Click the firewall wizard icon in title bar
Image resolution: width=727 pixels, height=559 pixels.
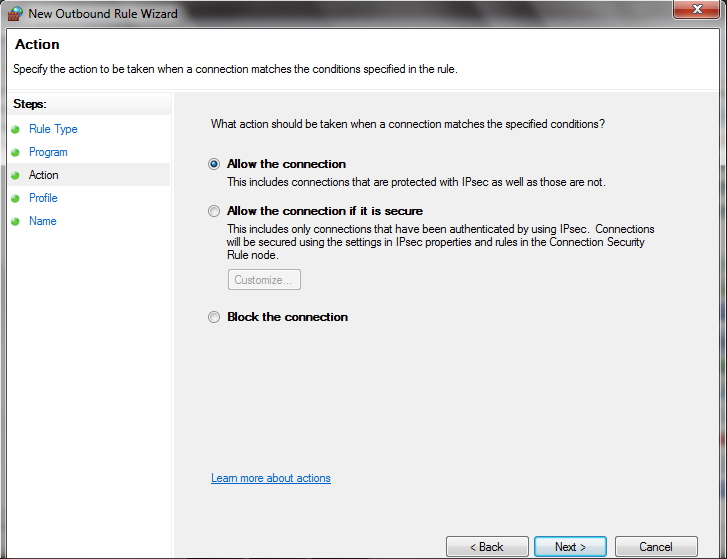click(x=15, y=14)
